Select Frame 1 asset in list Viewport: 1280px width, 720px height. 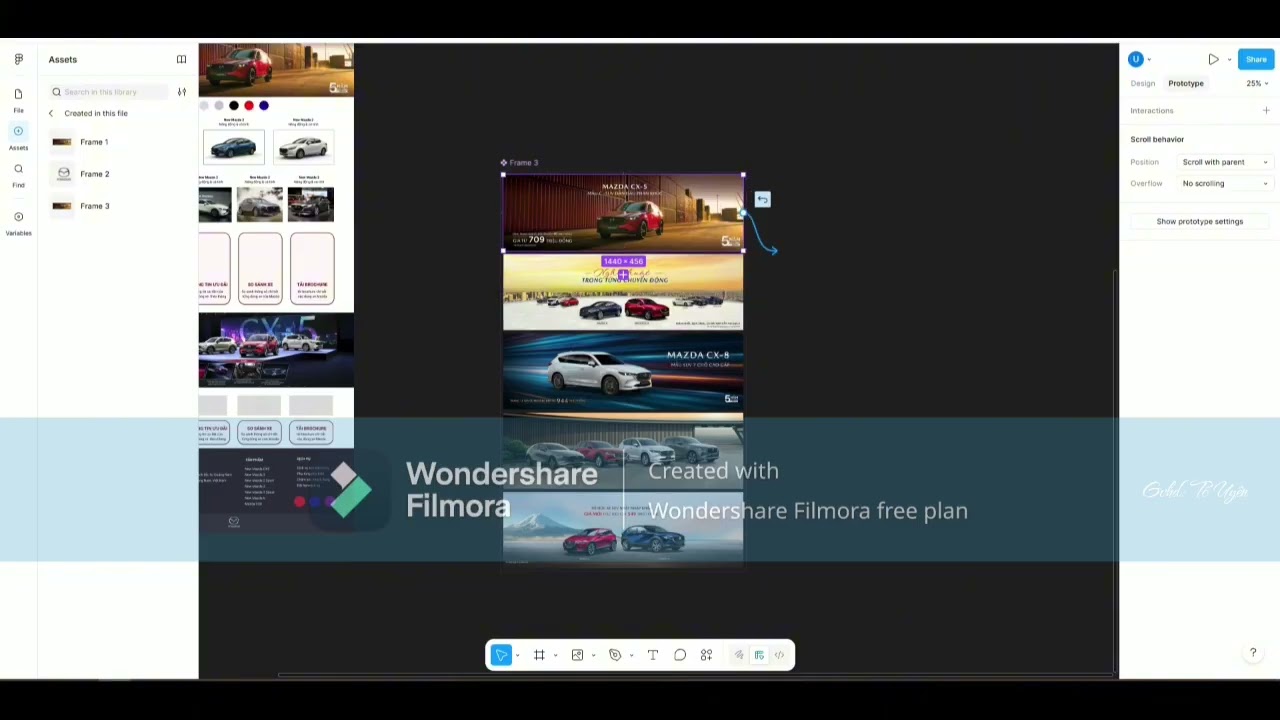pyautogui.click(x=118, y=142)
